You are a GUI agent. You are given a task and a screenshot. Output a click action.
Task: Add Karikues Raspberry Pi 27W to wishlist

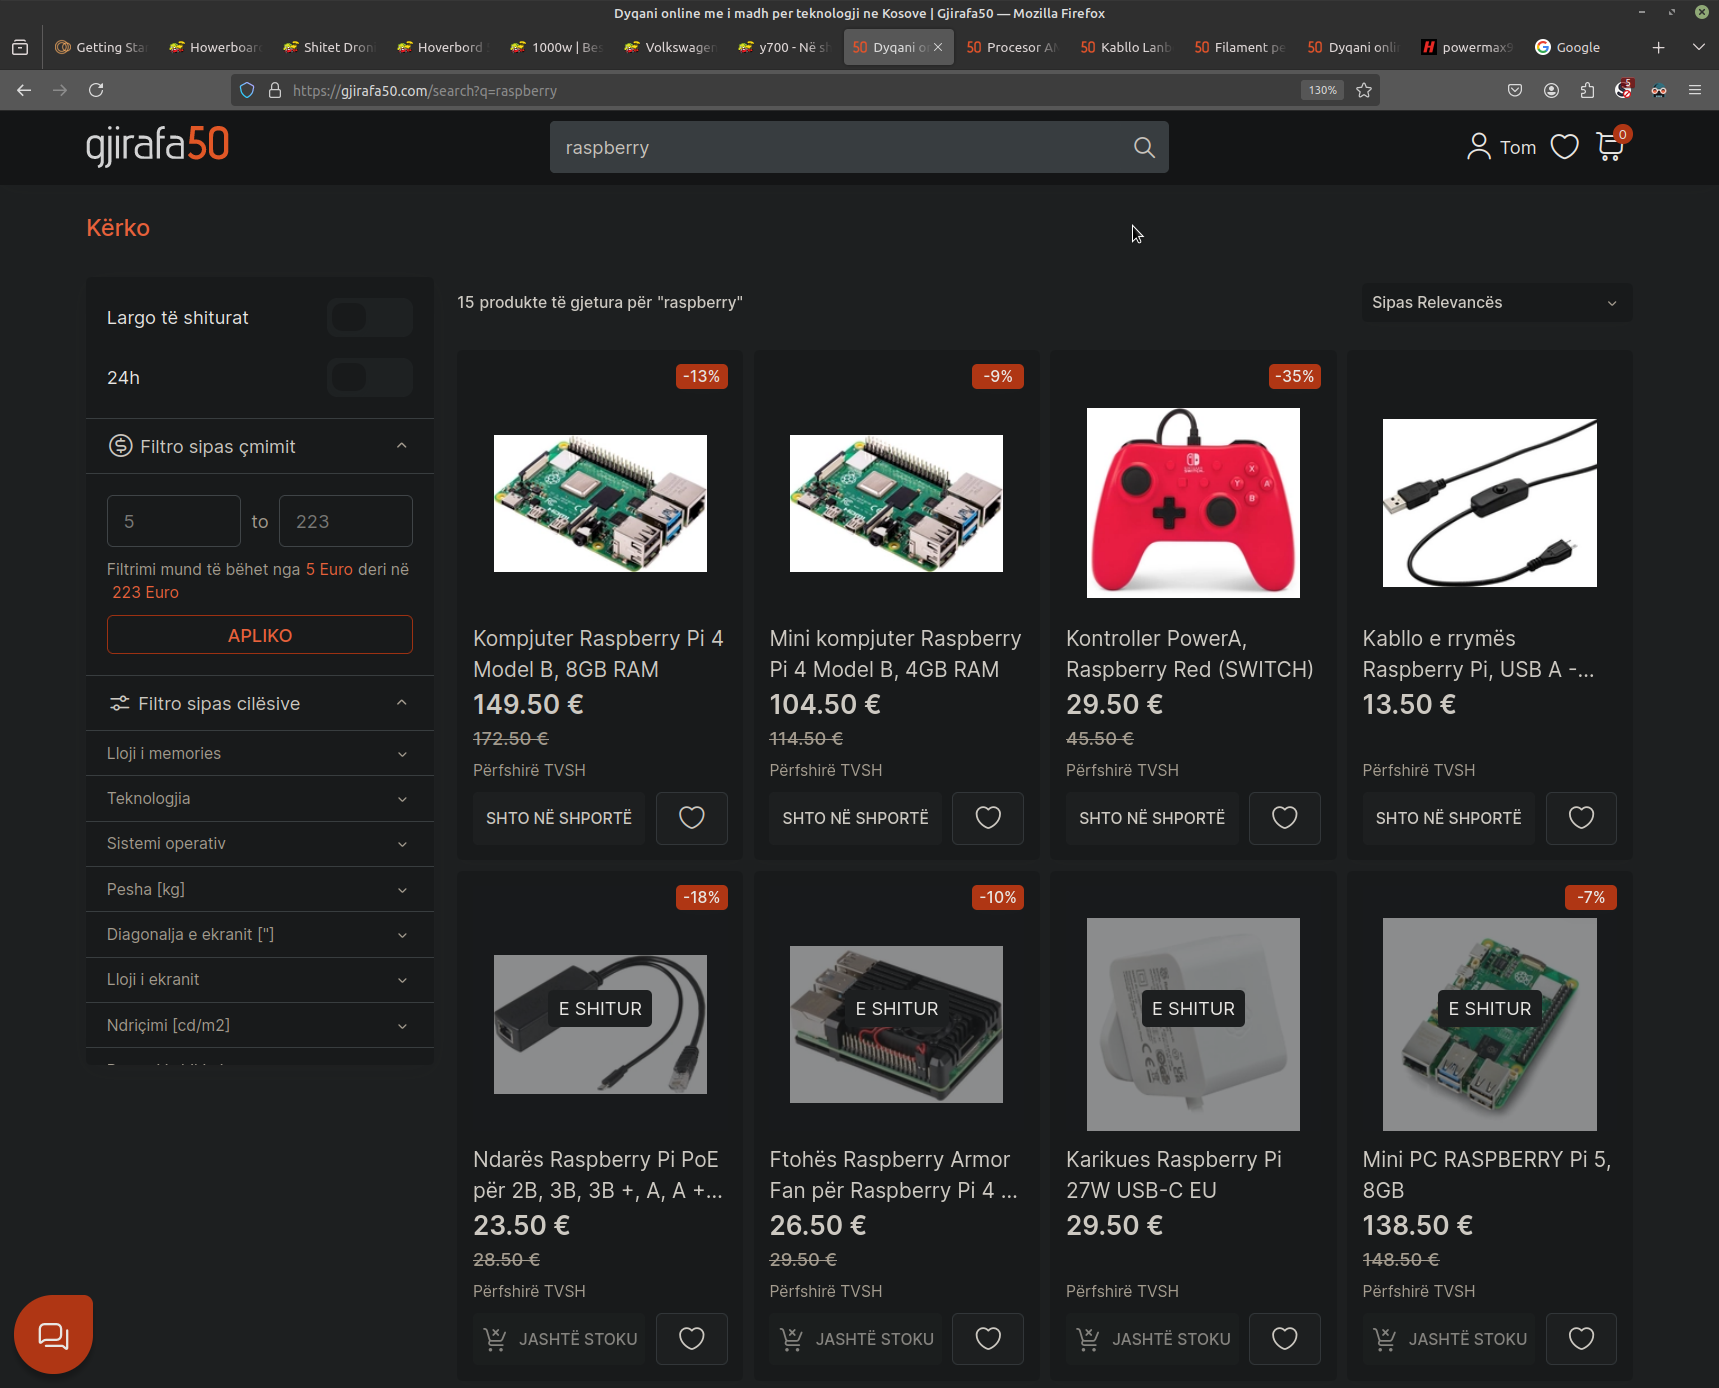(1285, 1339)
